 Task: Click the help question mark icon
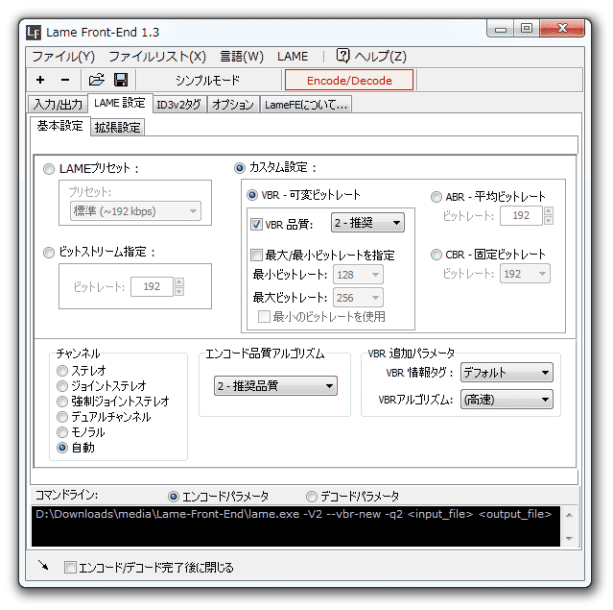(342, 56)
